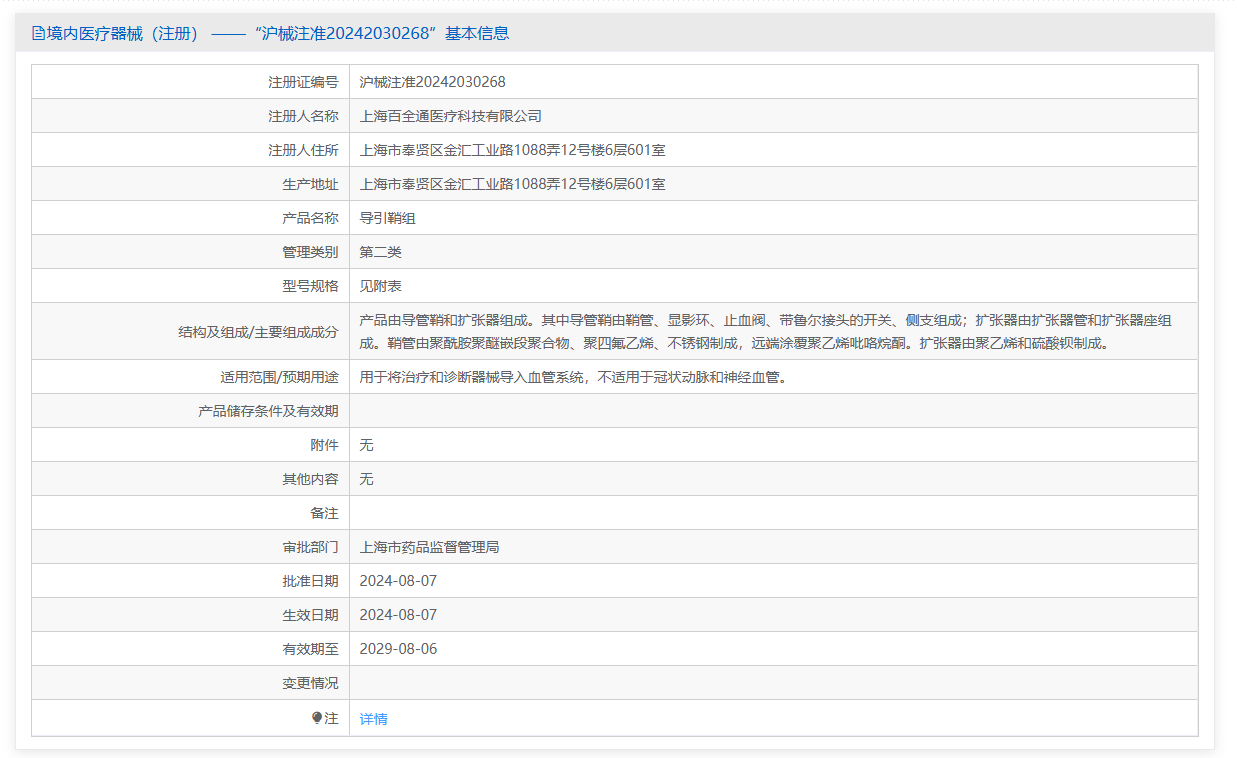
Task: Click the 2024-08-07 value in 生效日期 row
Action: 398,615
